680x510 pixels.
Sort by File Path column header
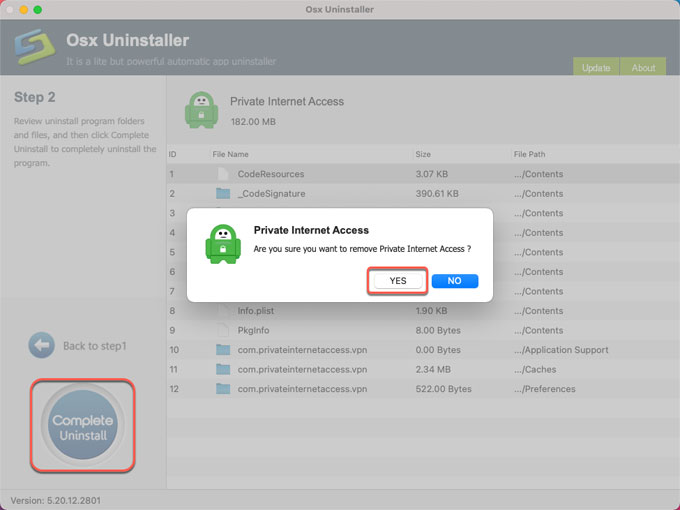pos(530,155)
